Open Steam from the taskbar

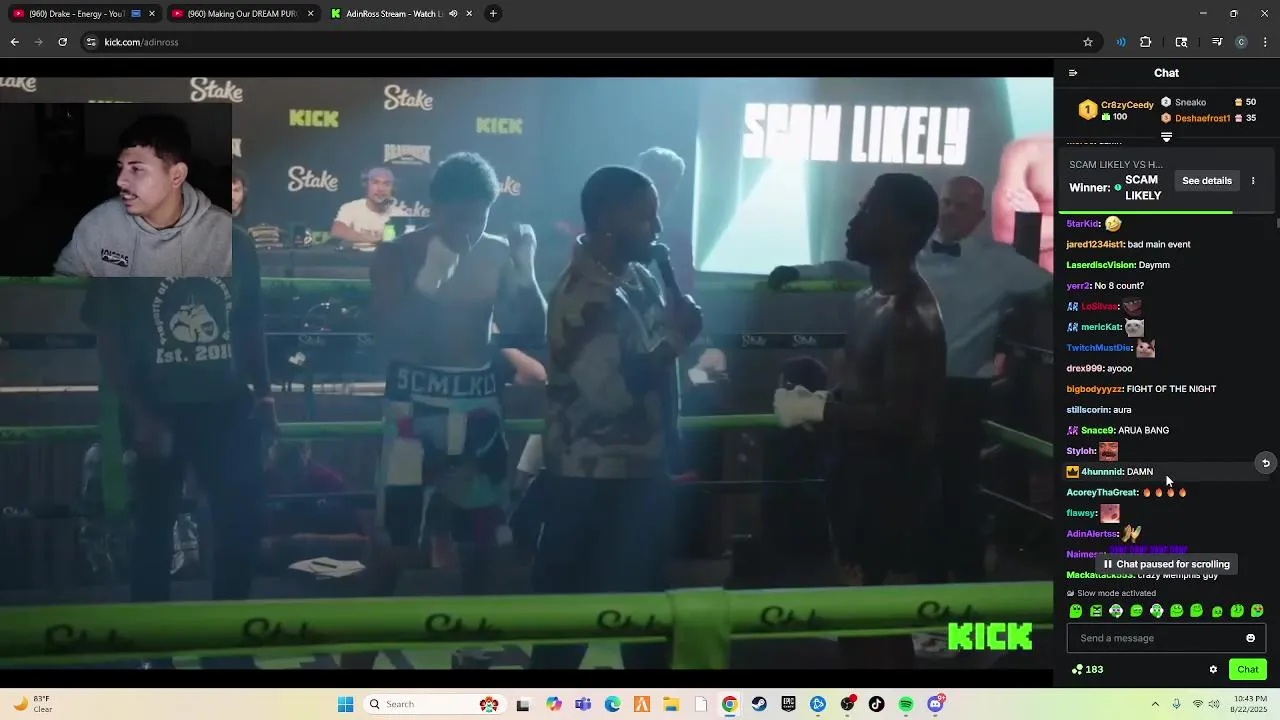[759, 704]
